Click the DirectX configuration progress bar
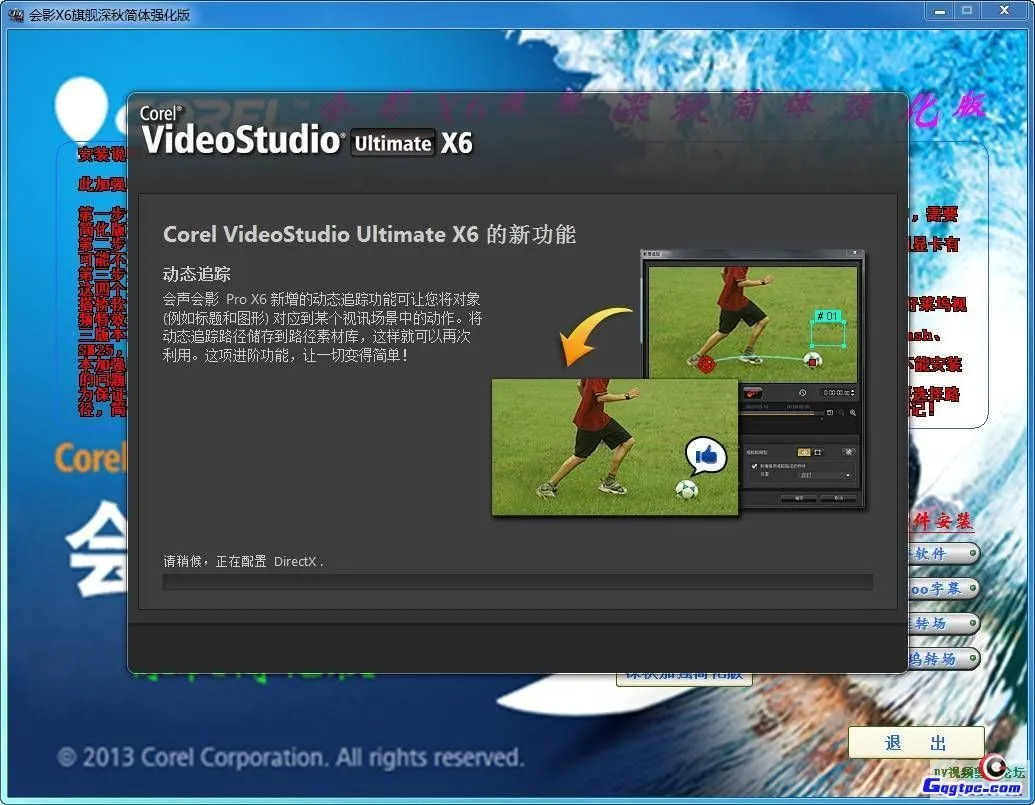The width and height of the screenshot is (1035, 805). [x=517, y=582]
